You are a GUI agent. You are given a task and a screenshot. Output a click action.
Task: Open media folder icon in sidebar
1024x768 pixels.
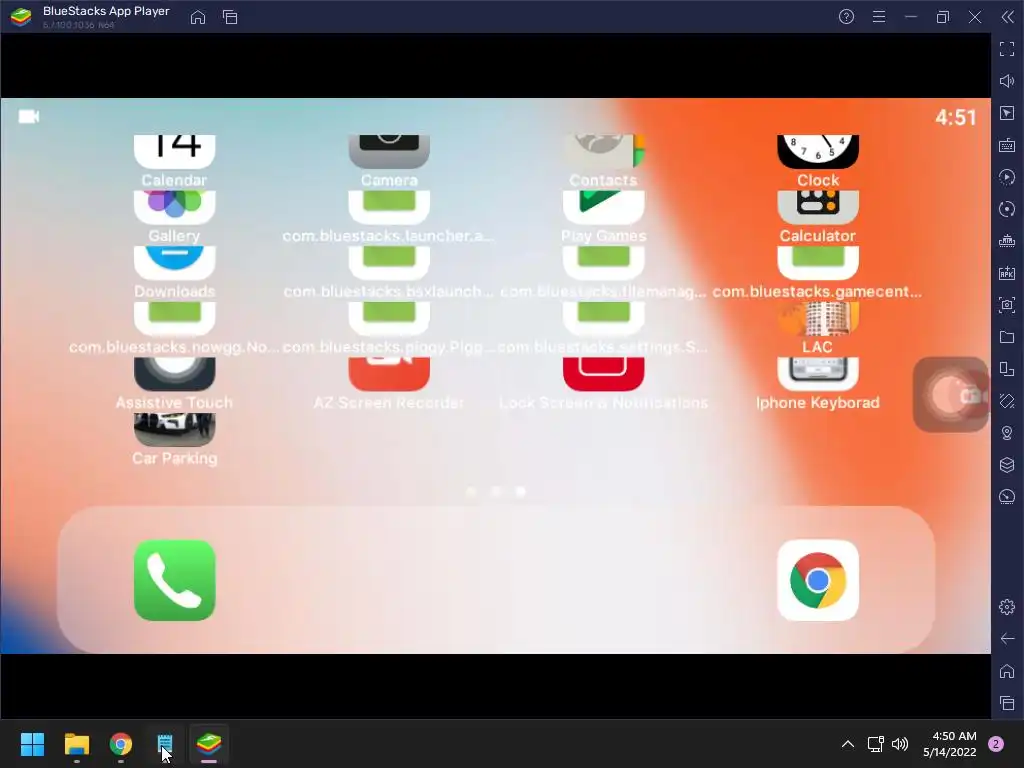pyautogui.click(x=1007, y=337)
